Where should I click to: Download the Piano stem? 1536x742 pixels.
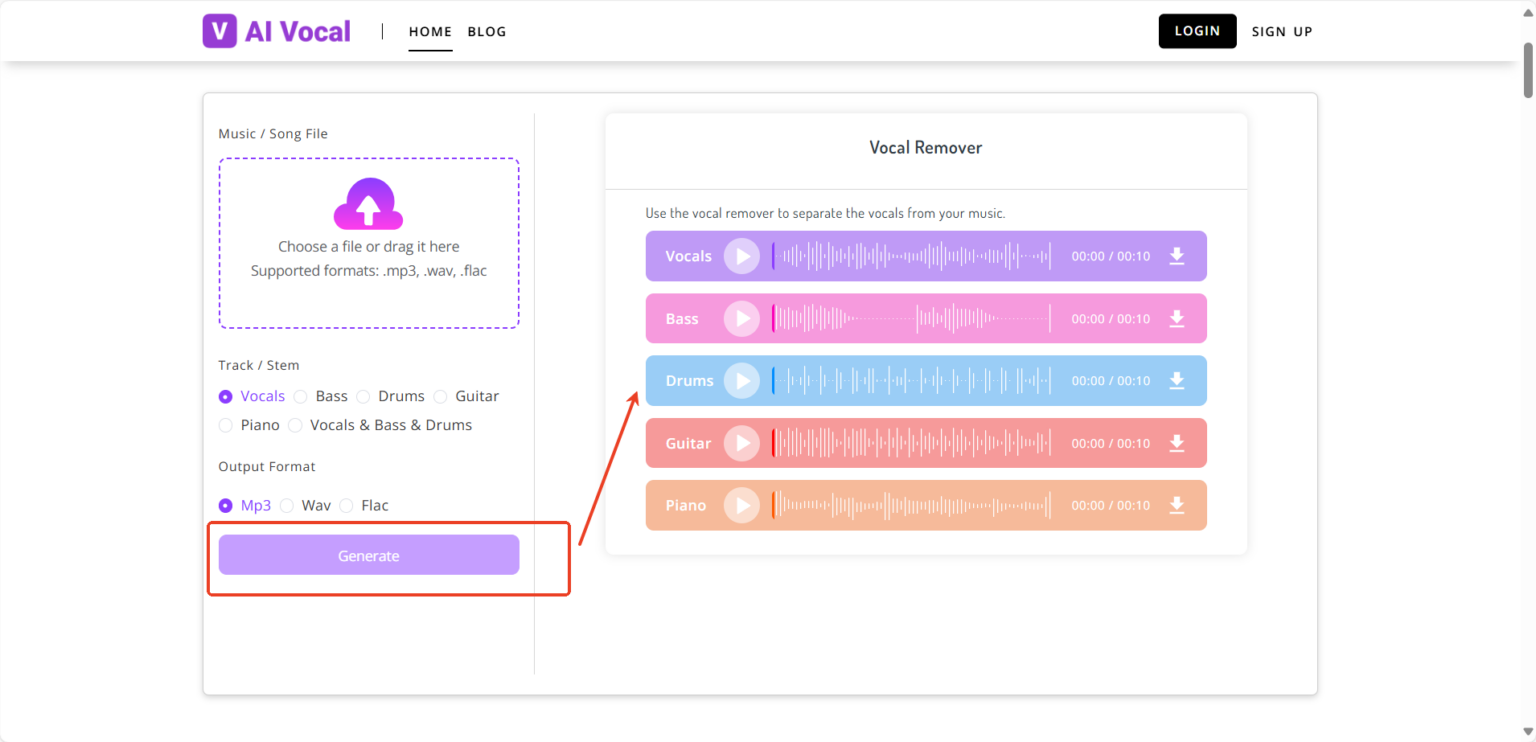pyautogui.click(x=1177, y=505)
